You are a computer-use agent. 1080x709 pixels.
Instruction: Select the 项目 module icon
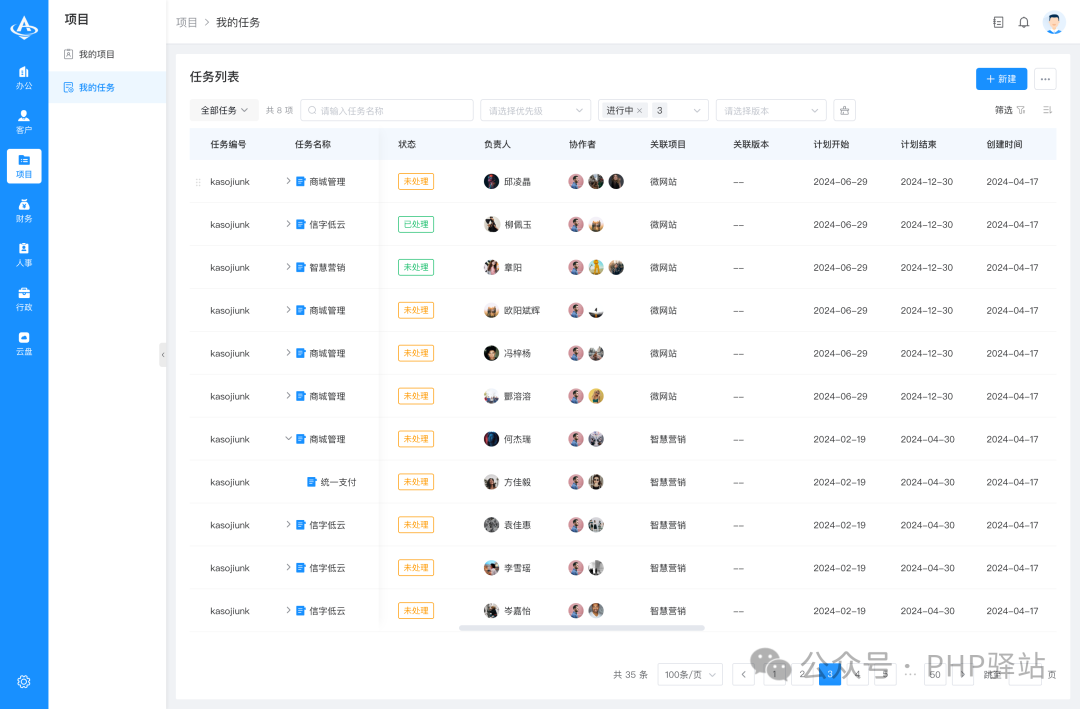click(x=24, y=166)
